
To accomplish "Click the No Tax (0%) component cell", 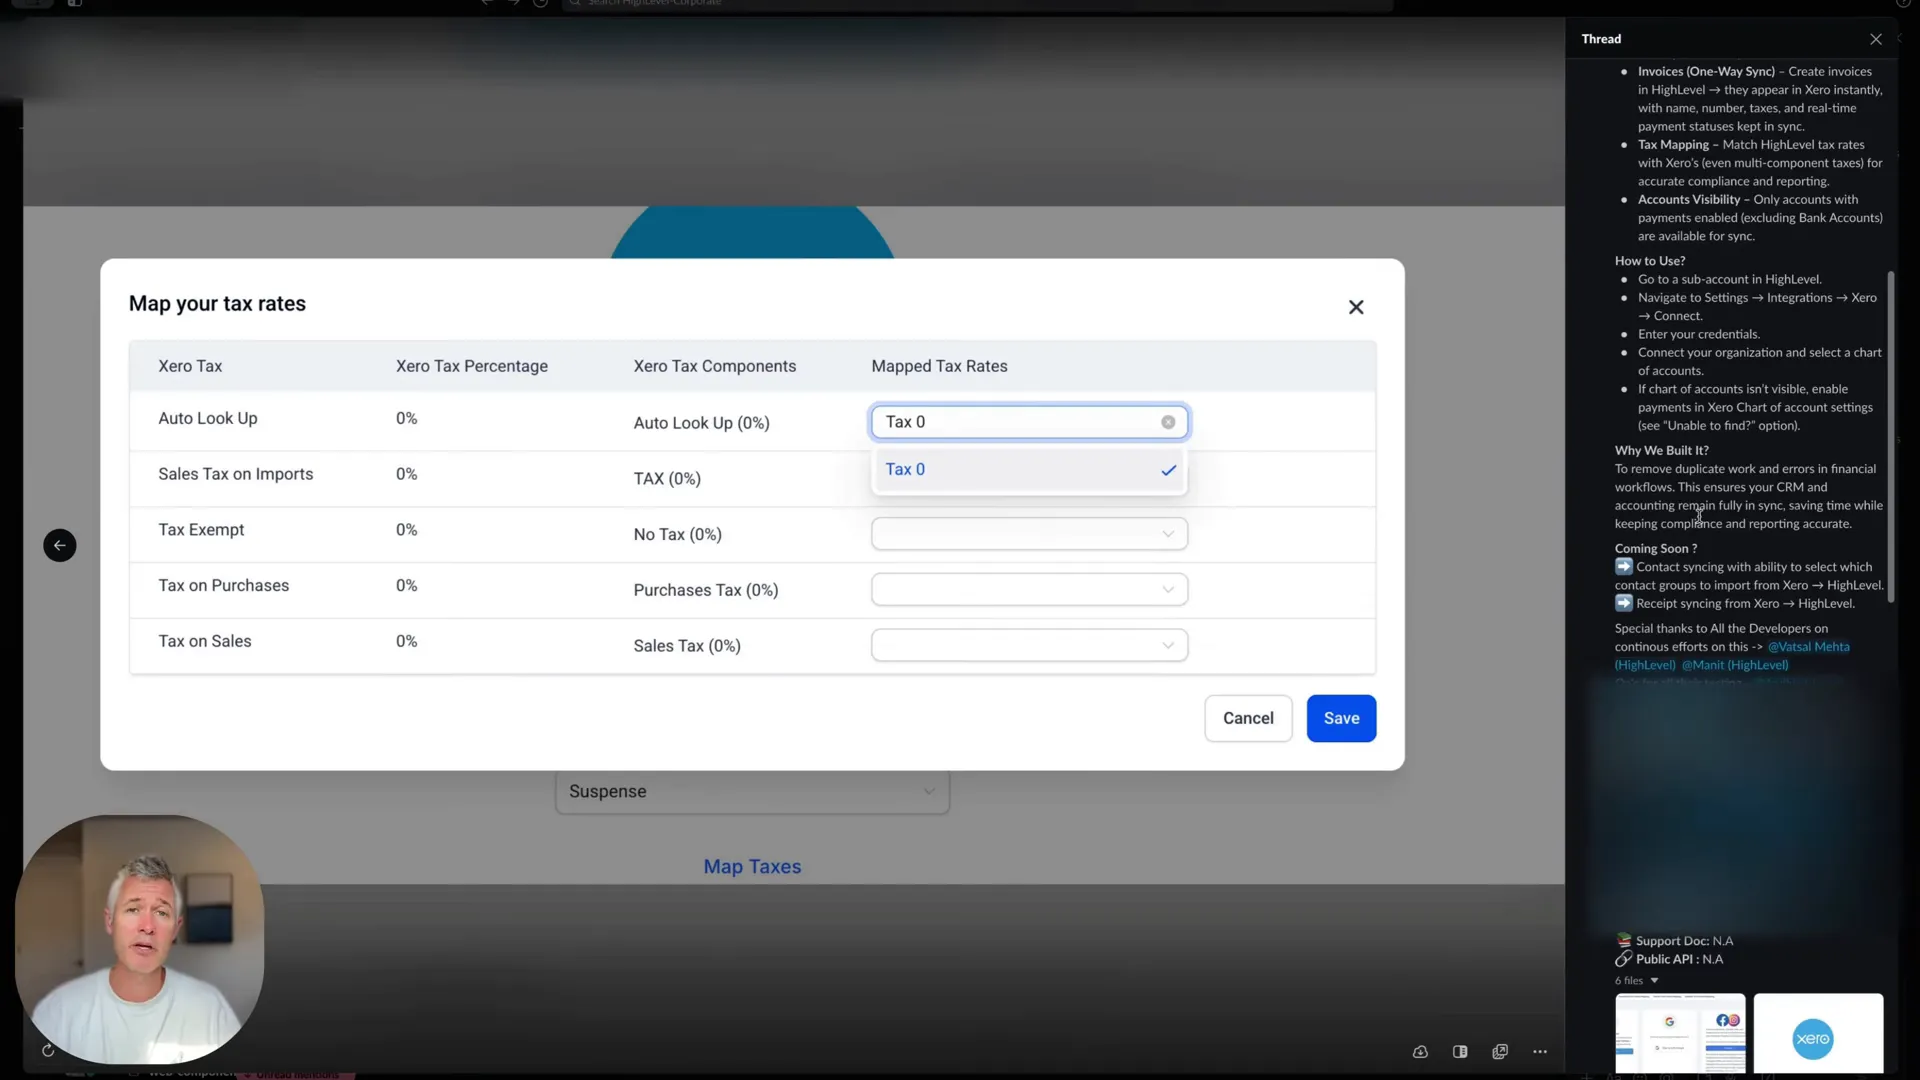I will [677, 535].
